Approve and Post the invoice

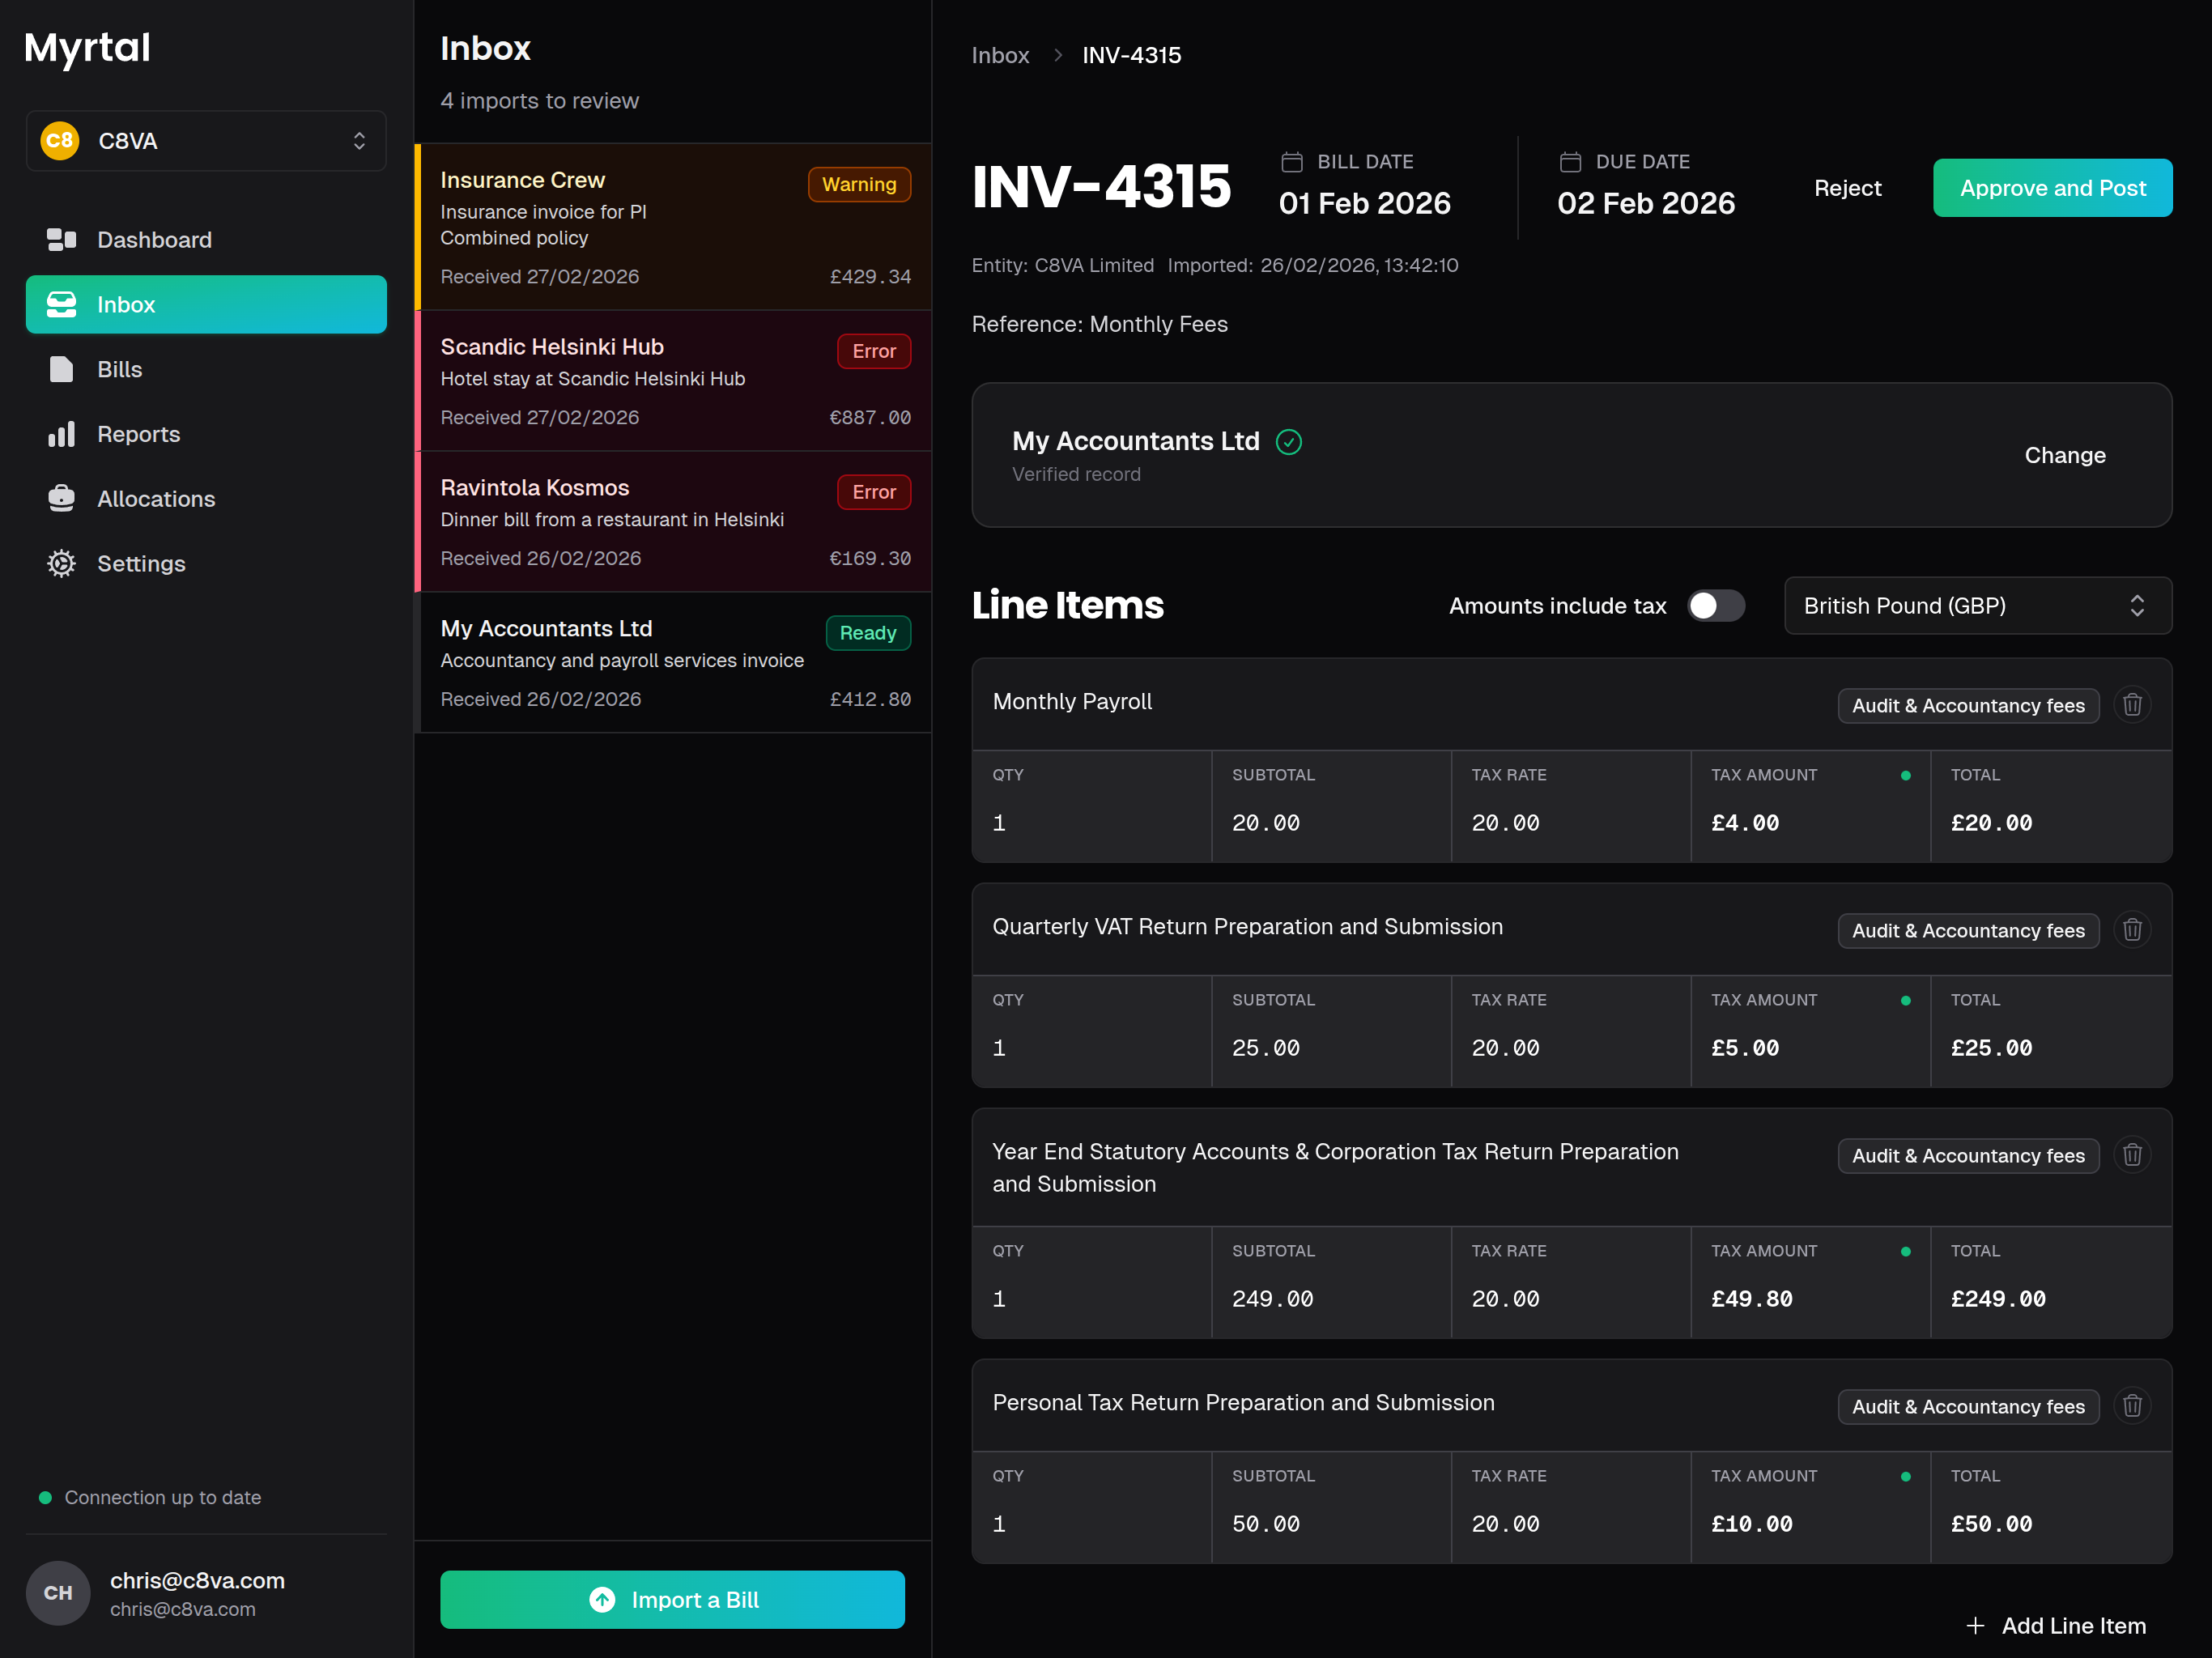2052,187
